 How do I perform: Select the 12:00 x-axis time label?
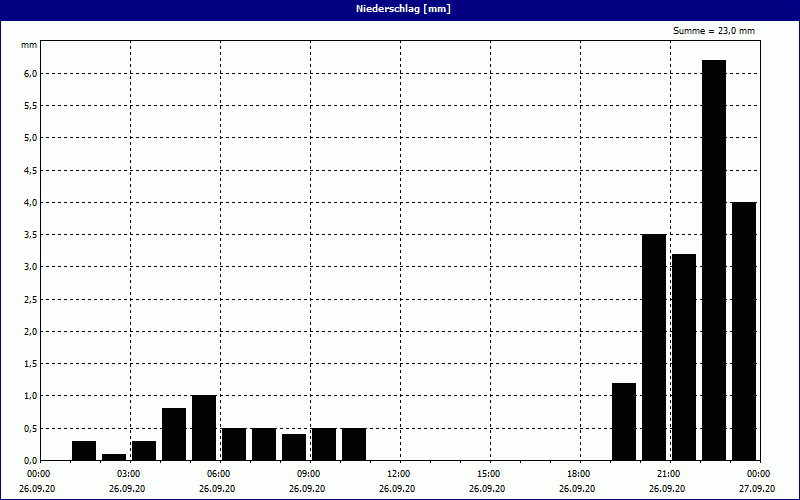pos(398,474)
